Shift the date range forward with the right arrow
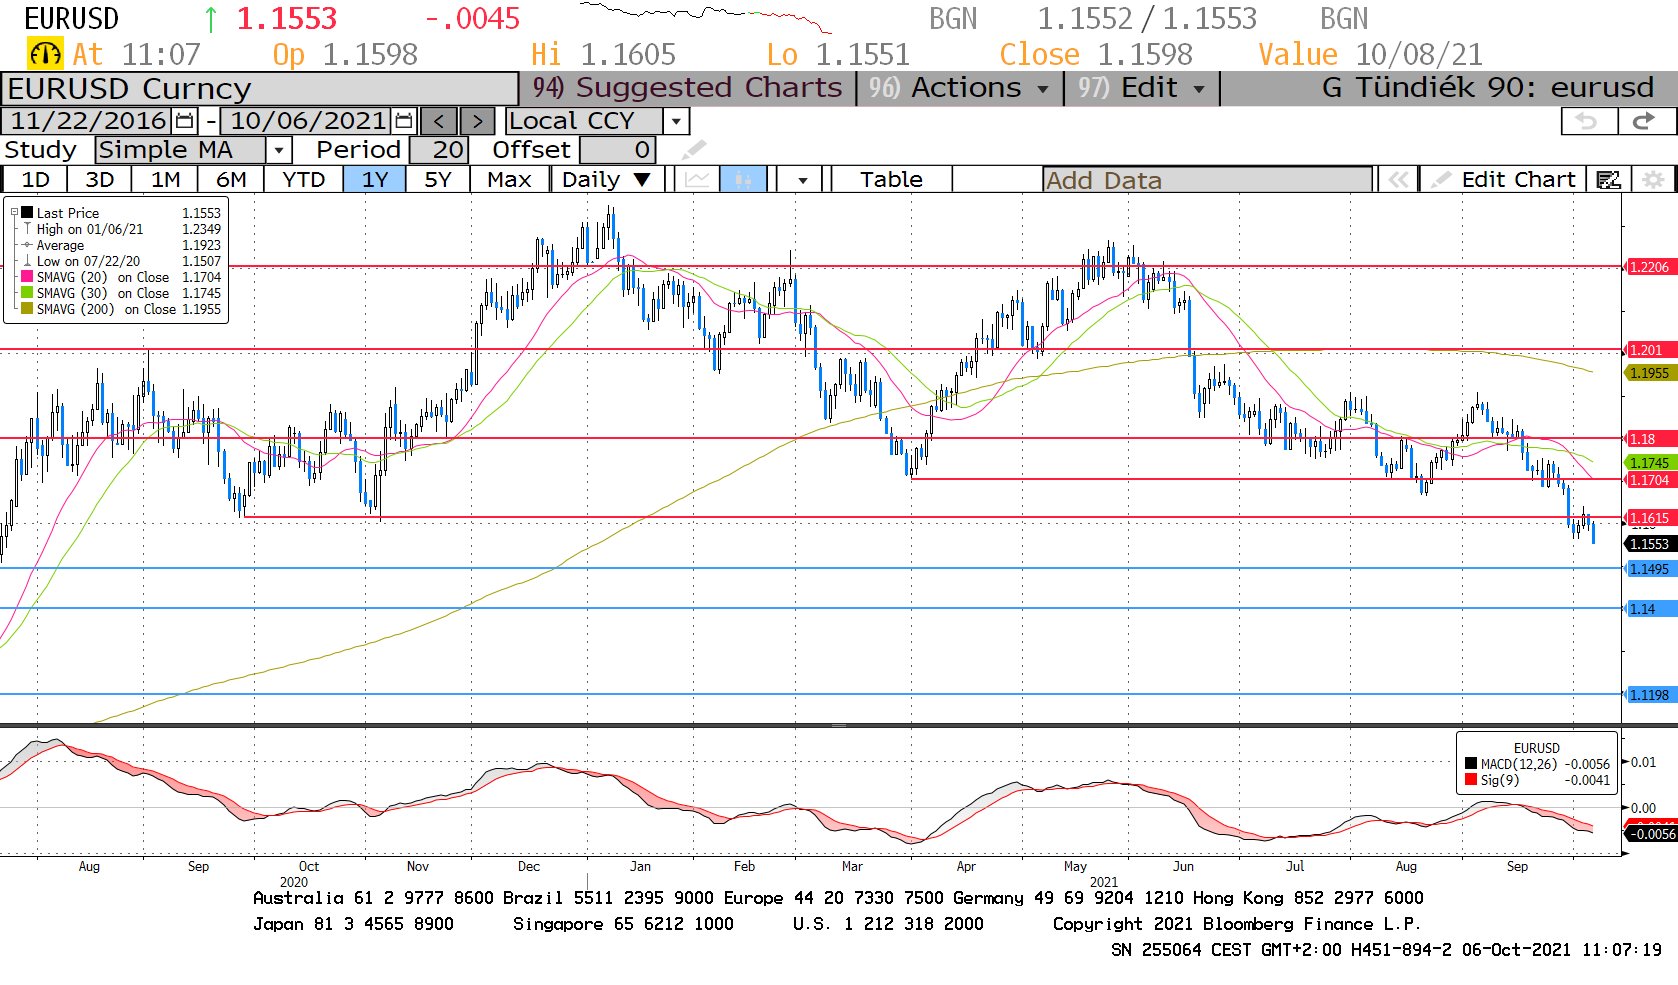This screenshot has width=1678, height=985. click(477, 121)
